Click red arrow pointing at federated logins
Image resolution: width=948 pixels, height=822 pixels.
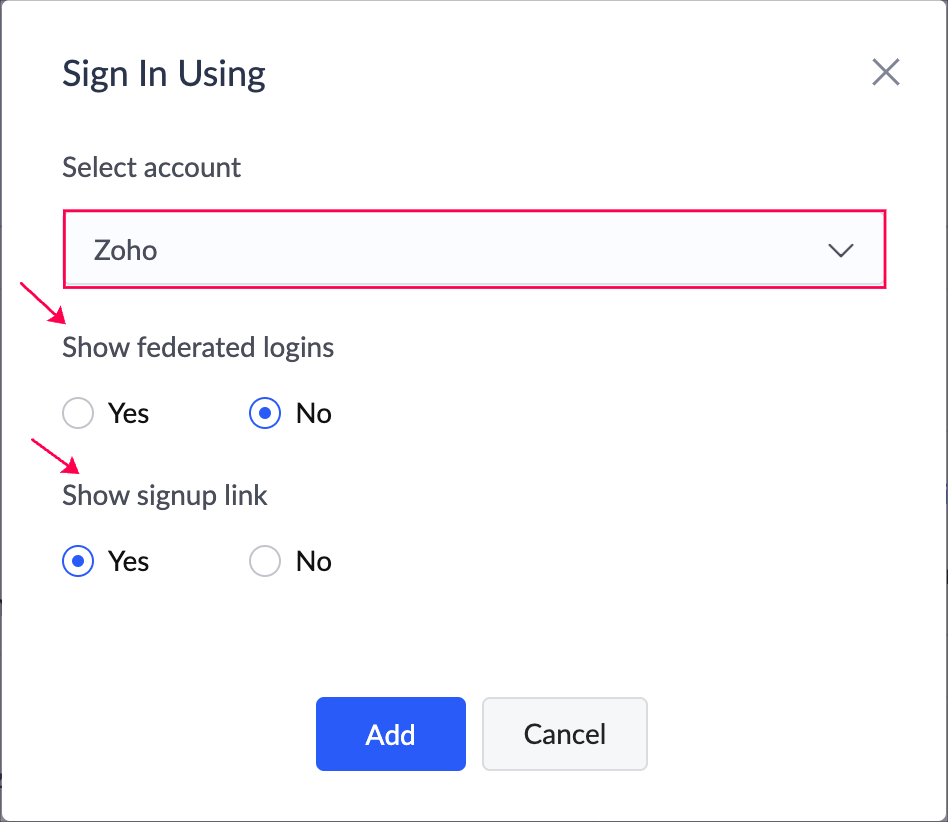43,304
